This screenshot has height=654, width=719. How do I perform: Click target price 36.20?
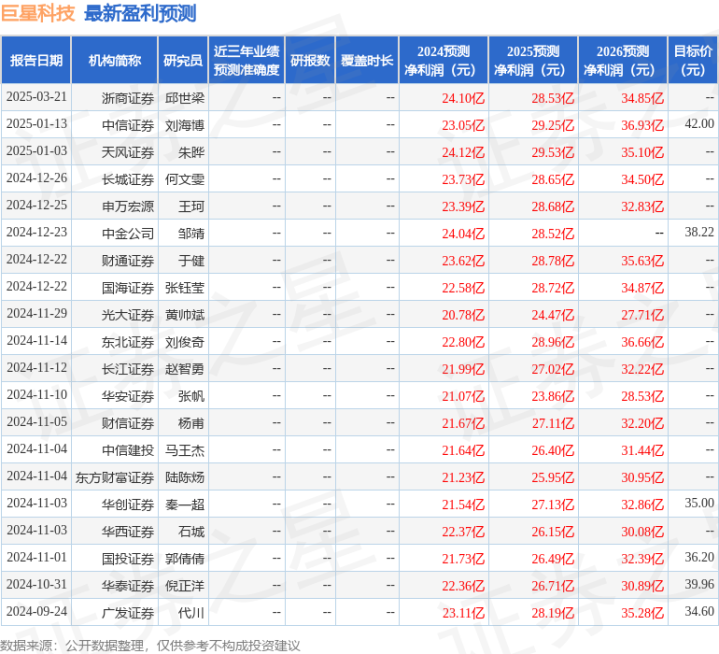coord(699,557)
